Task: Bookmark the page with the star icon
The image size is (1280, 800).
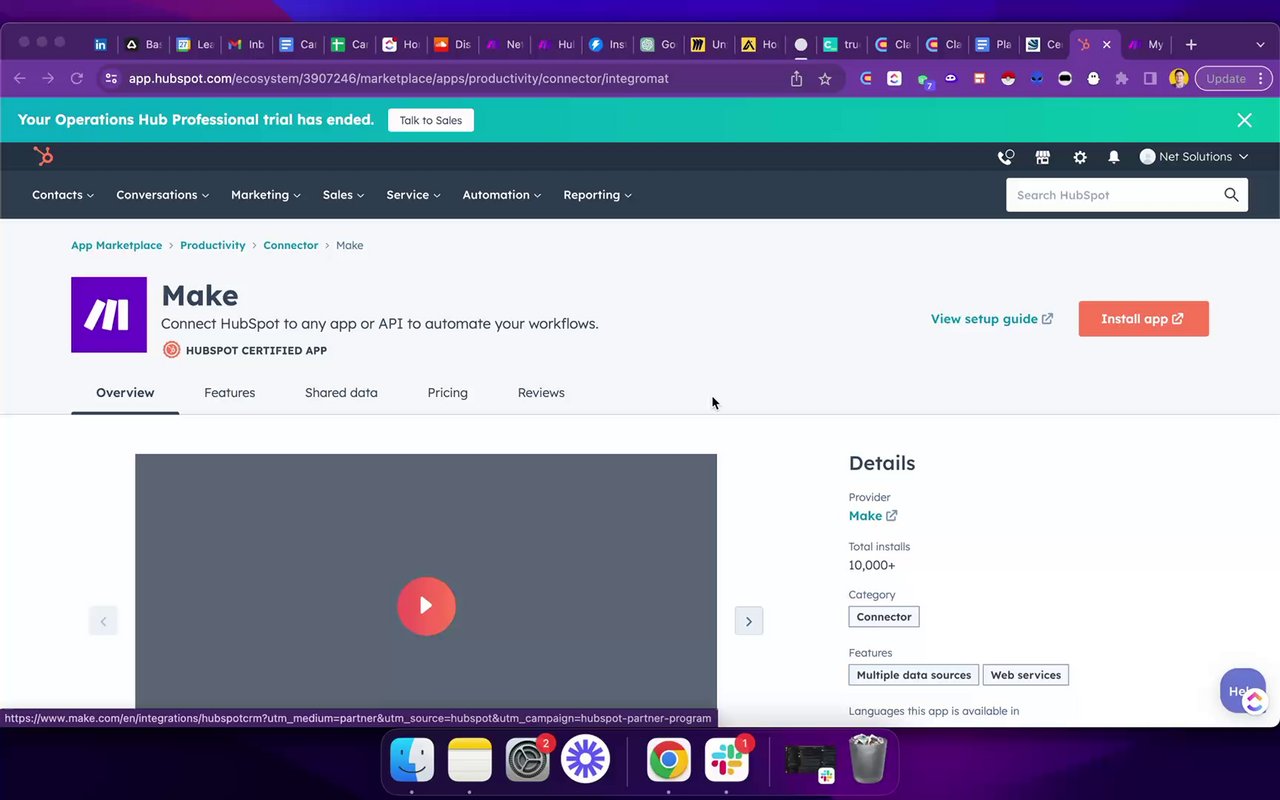Action: pos(825,78)
